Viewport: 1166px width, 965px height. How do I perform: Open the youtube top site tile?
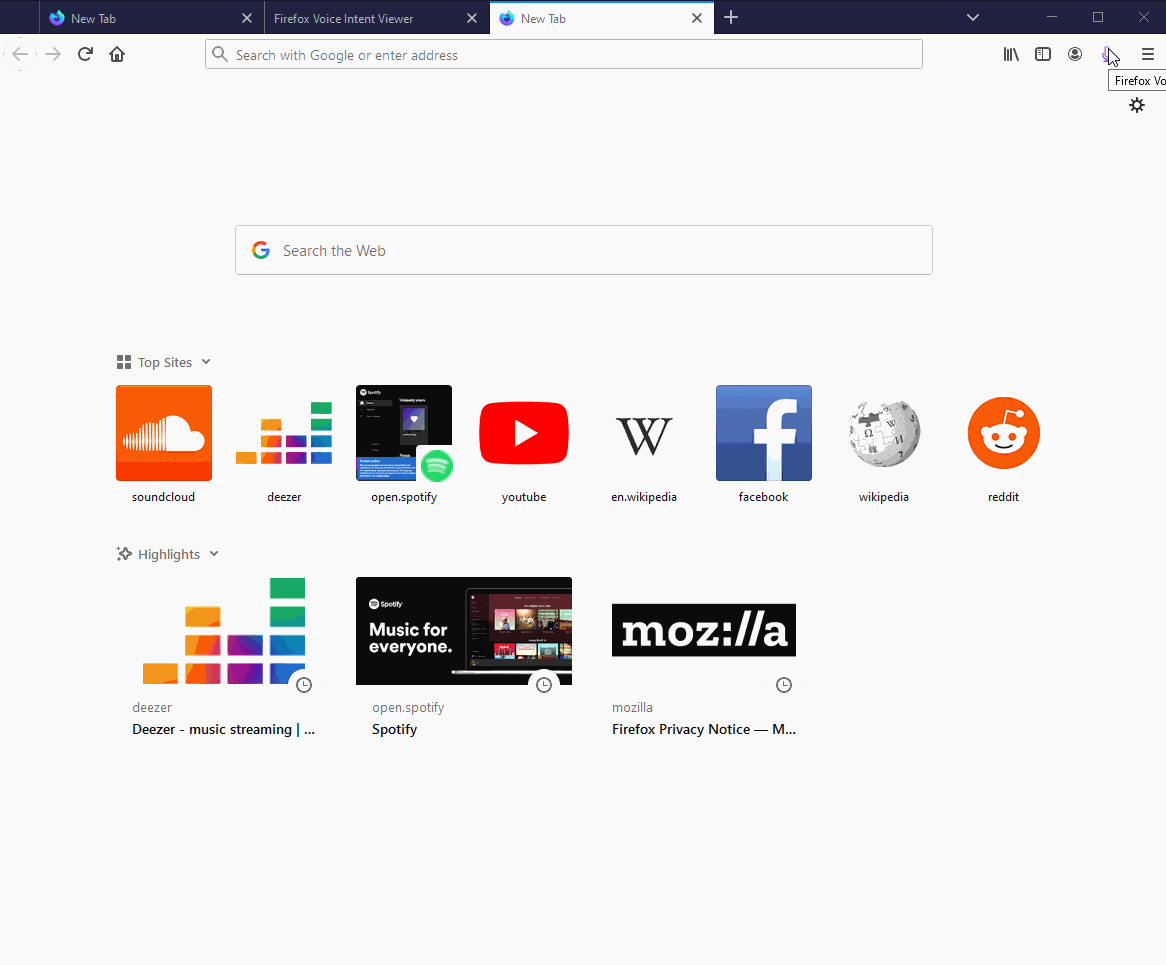524,433
